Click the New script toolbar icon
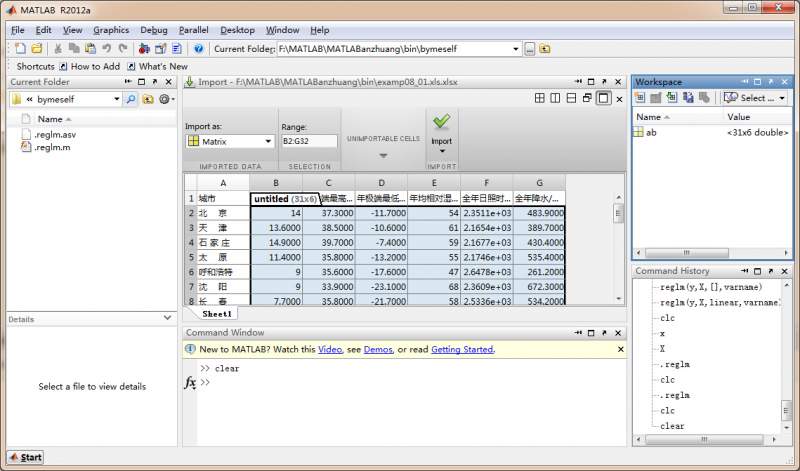Screen dimensions: 800x471 [x=20, y=48]
